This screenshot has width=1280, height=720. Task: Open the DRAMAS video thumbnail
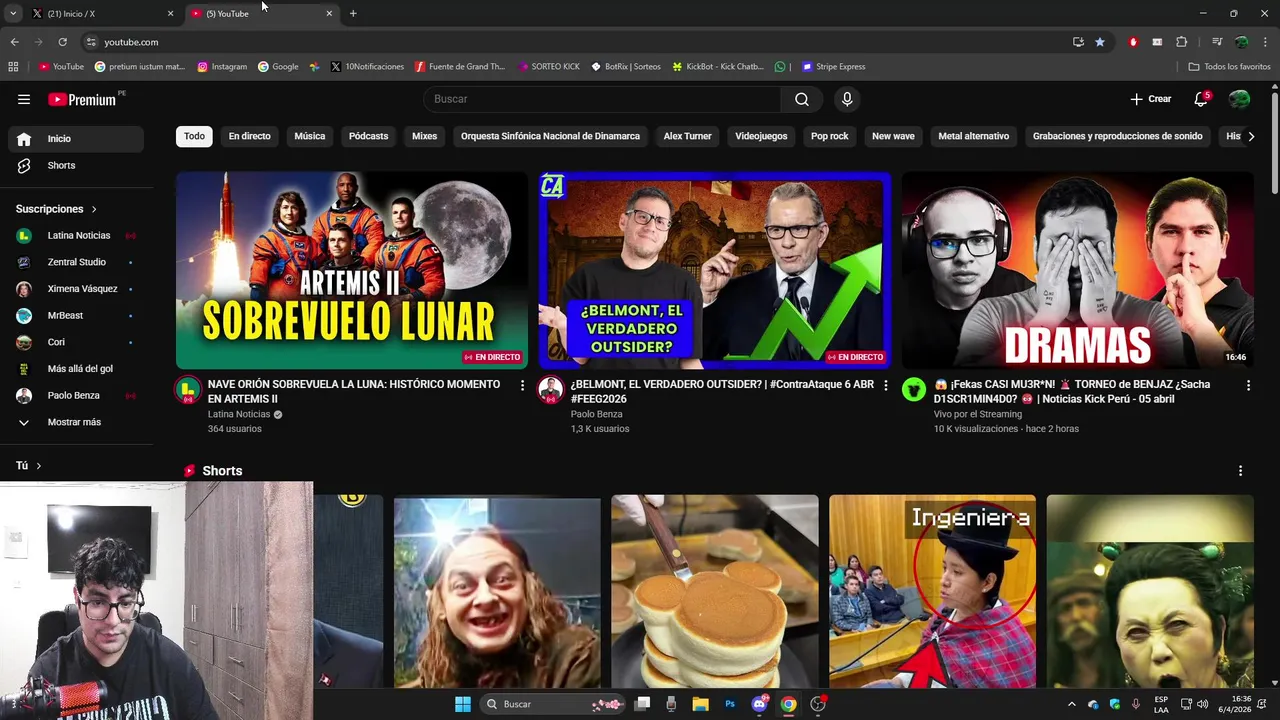[x=1077, y=270]
